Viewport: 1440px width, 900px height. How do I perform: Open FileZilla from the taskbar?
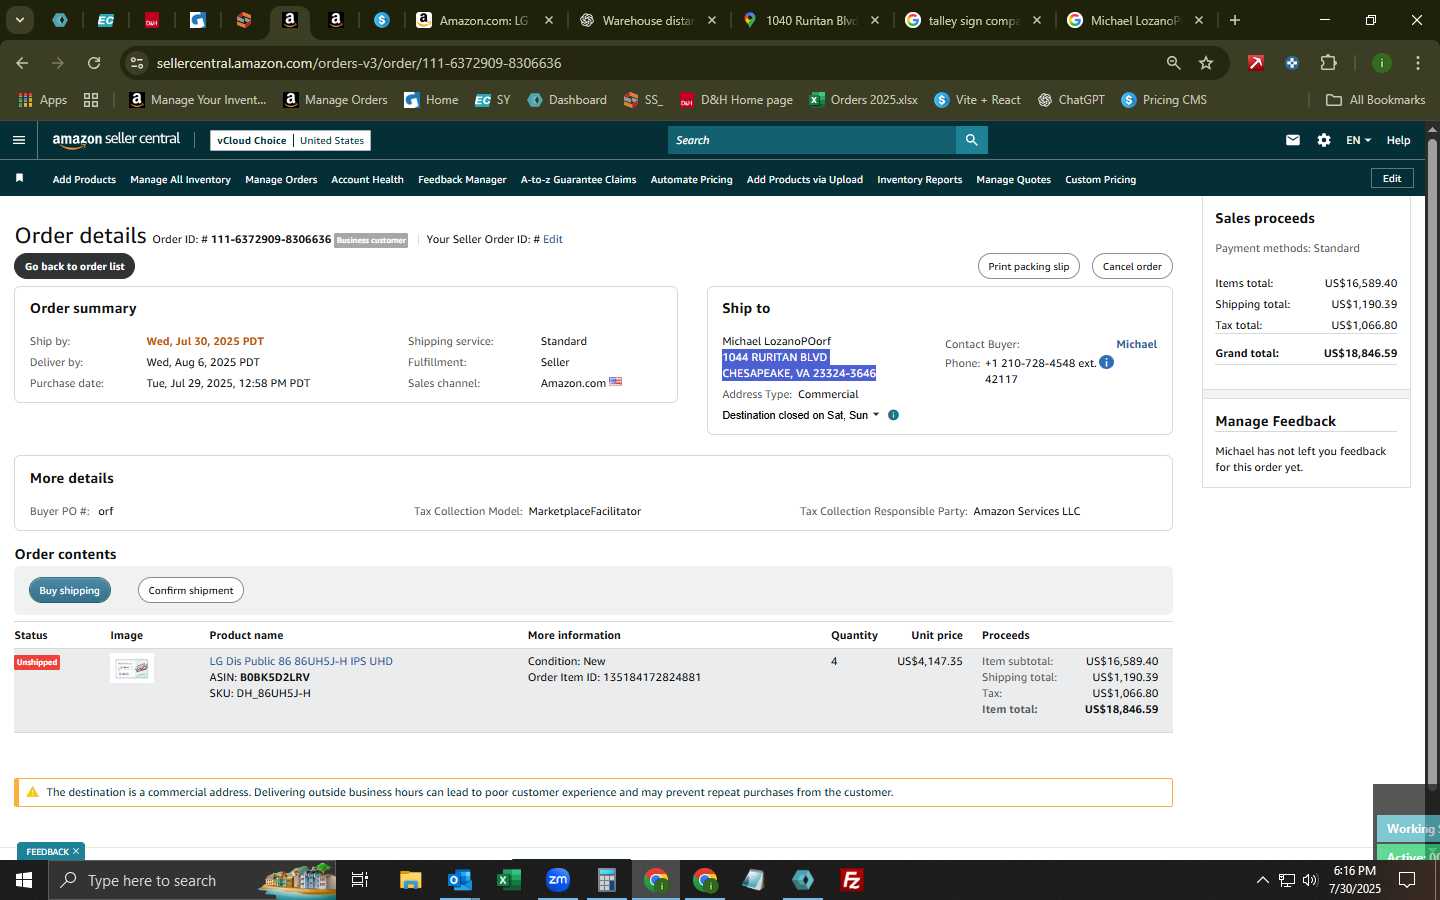pos(852,880)
